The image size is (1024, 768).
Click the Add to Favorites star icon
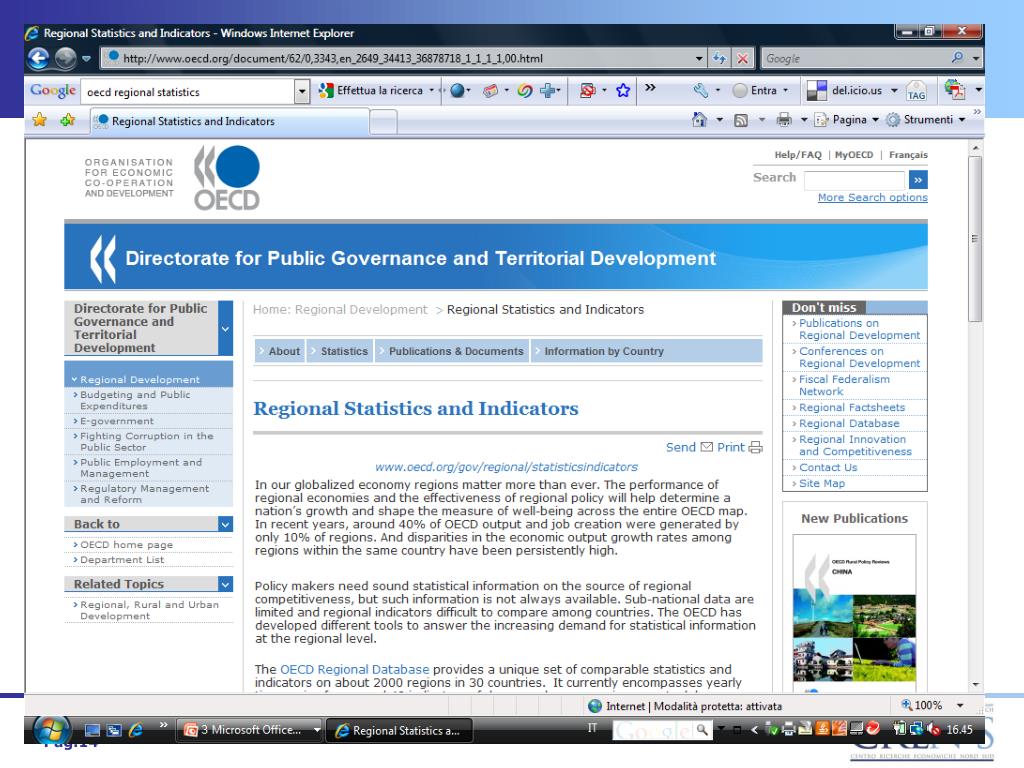(67, 120)
